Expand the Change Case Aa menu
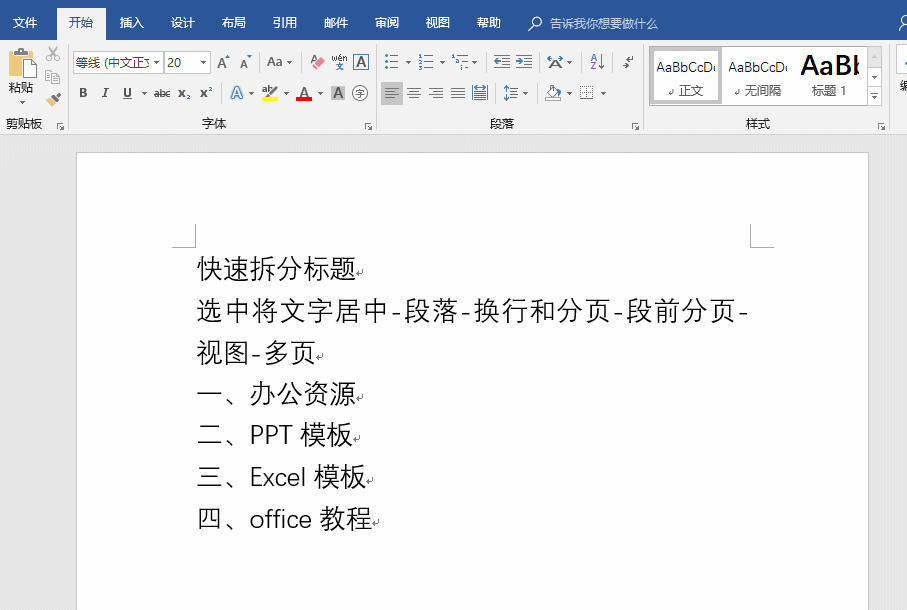 click(279, 62)
